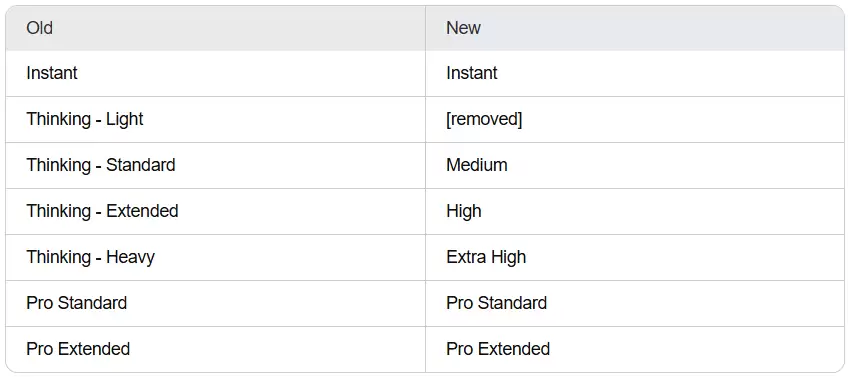849x377 pixels.
Task: Click the word "Thinking" in the Standard row
Action: click(x=58, y=165)
